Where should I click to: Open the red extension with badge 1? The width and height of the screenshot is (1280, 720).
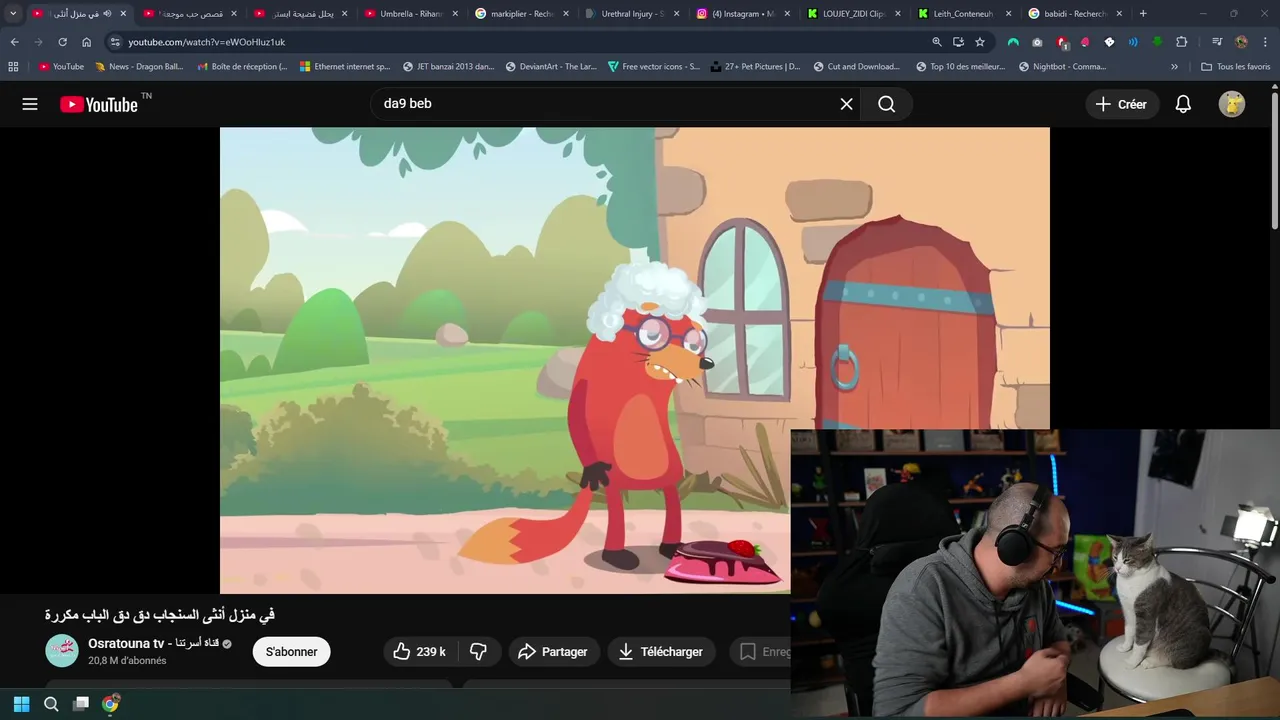(1061, 42)
